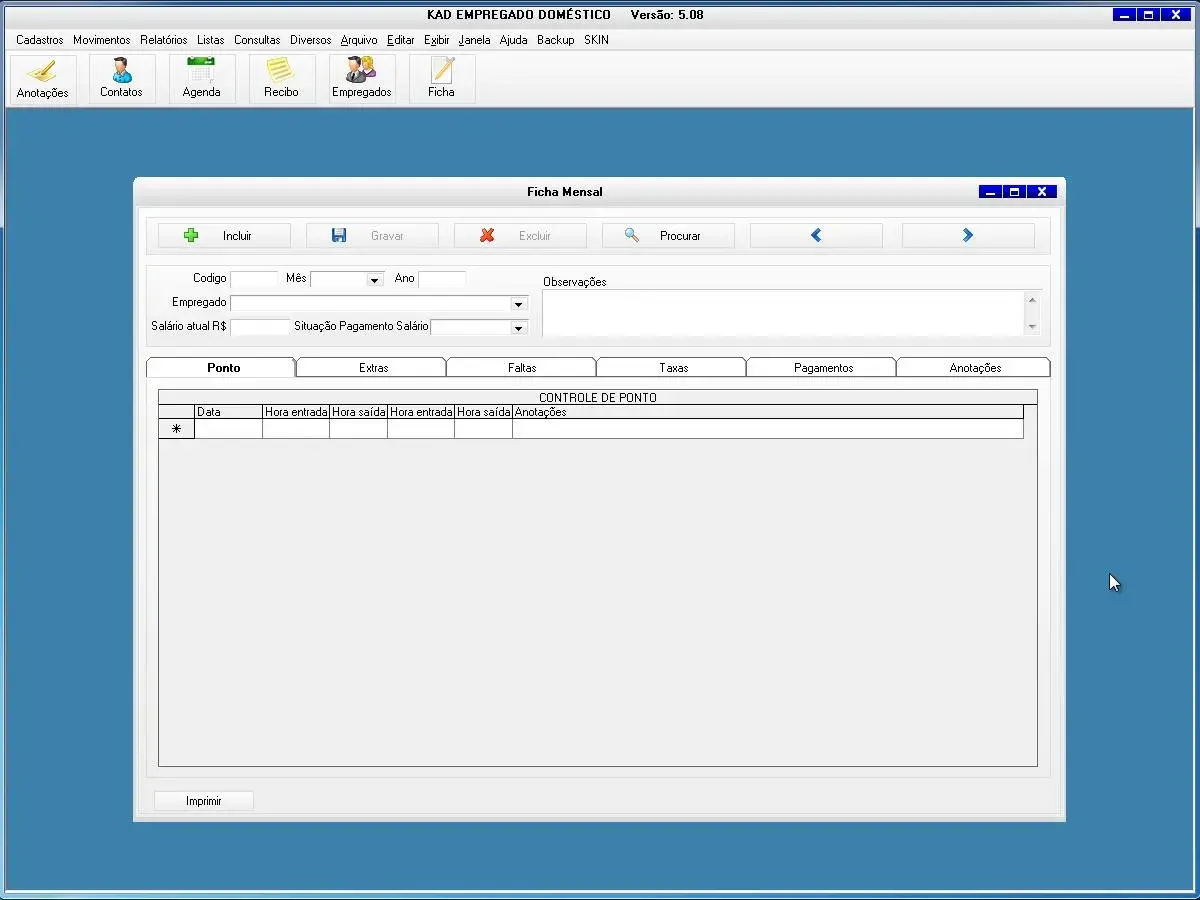Open the Cadastros menu
The width and height of the screenshot is (1200, 900).
coord(40,40)
